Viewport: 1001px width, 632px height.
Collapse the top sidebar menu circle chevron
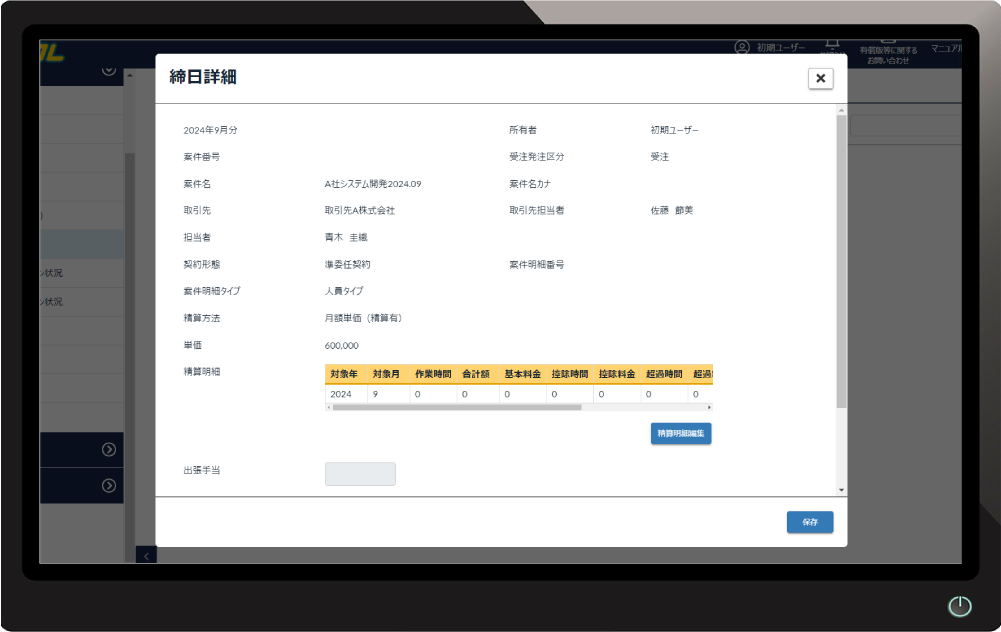coord(108,70)
